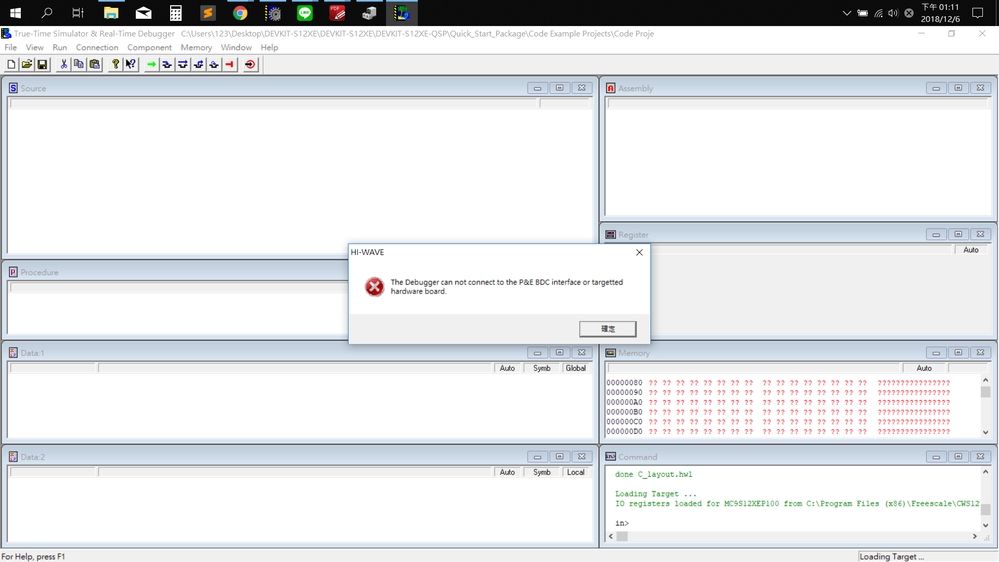Click the Single Step toolbar icon
The height and width of the screenshot is (562, 999).
click(167, 64)
